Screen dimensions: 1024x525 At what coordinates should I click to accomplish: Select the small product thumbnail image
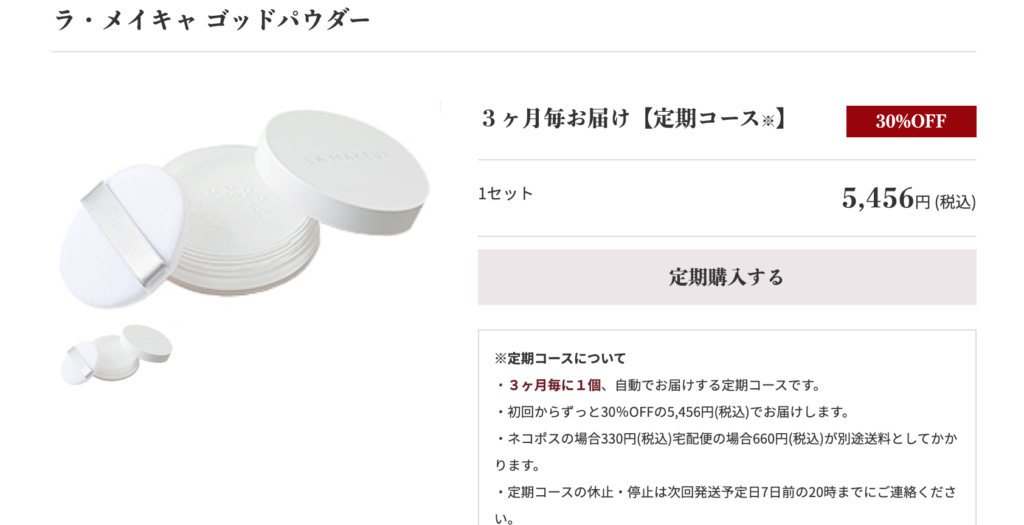(116, 354)
